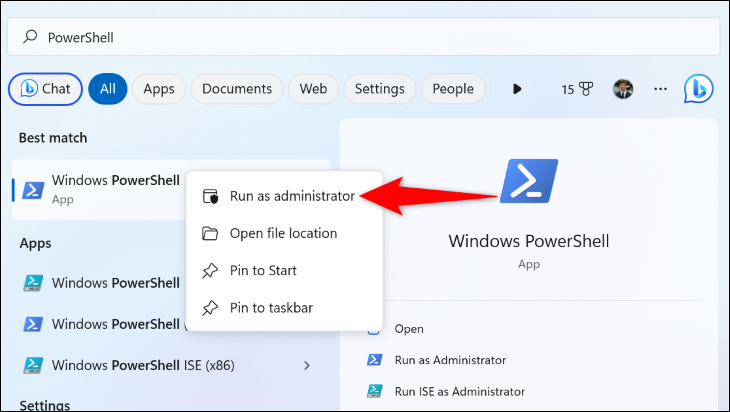The width and height of the screenshot is (730, 412).
Task: Click the PowerShell search input field
Action: 364,37
